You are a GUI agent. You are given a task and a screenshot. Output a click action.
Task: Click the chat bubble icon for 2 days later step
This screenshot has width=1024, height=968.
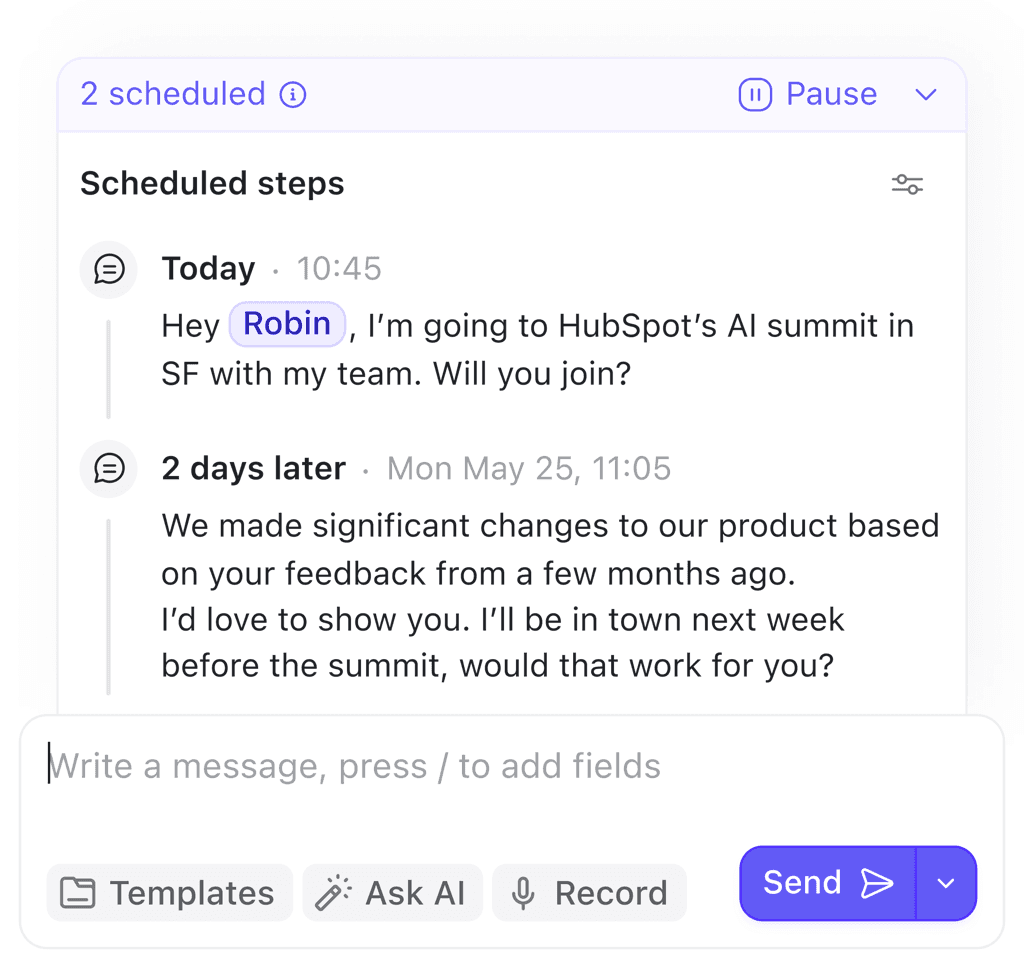click(x=108, y=469)
